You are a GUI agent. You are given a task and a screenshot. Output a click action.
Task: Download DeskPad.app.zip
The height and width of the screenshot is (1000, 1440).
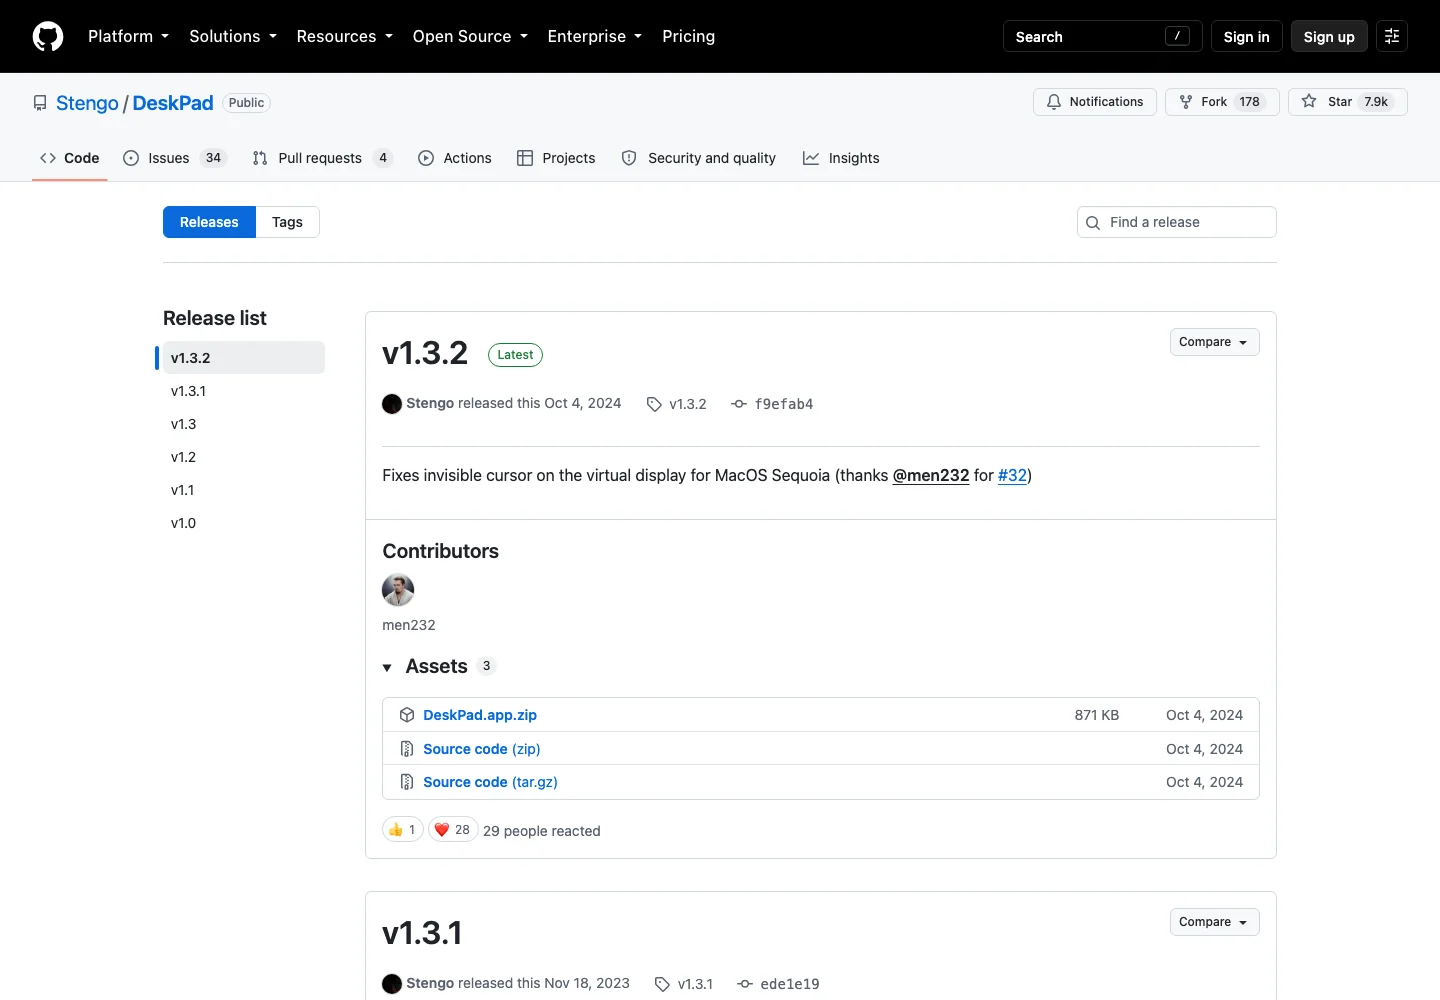click(480, 715)
